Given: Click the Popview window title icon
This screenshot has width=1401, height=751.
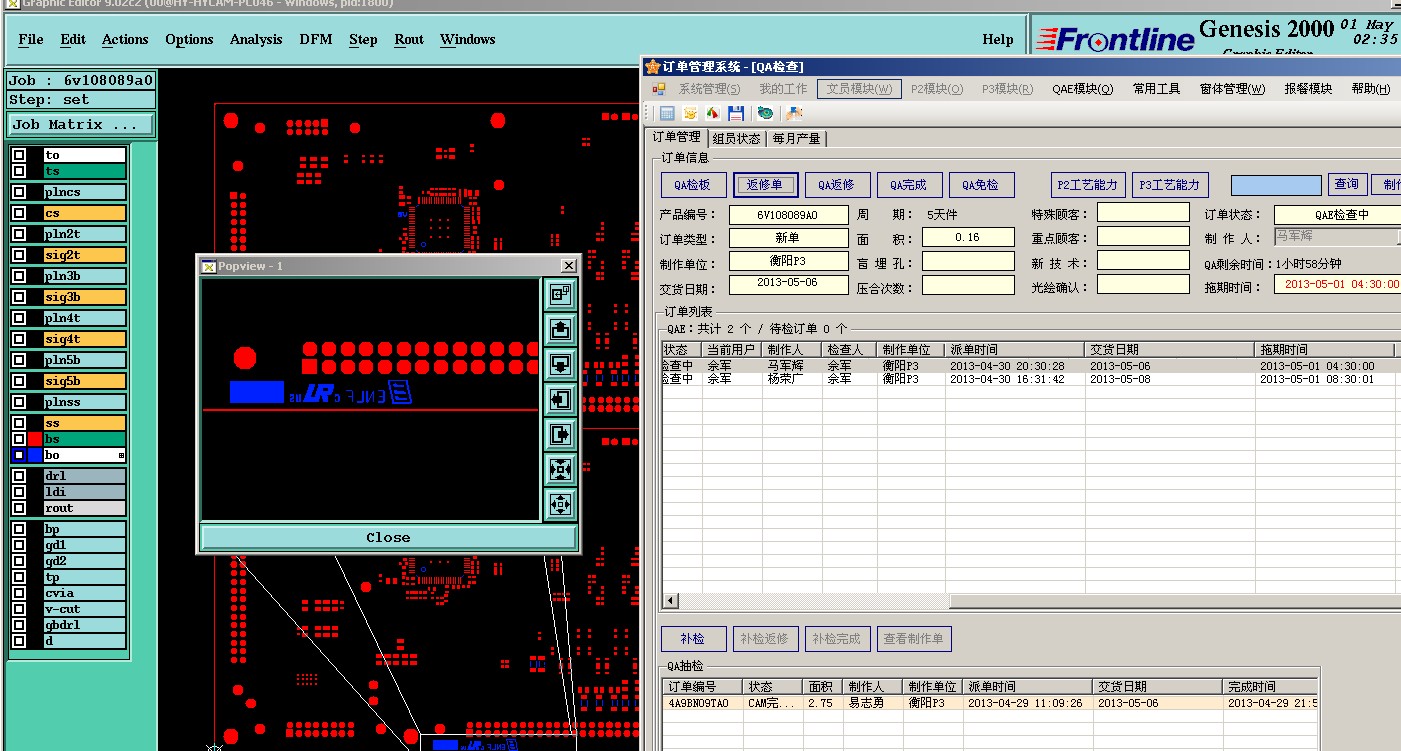Looking at the screenshot, I should coord(209,266).
